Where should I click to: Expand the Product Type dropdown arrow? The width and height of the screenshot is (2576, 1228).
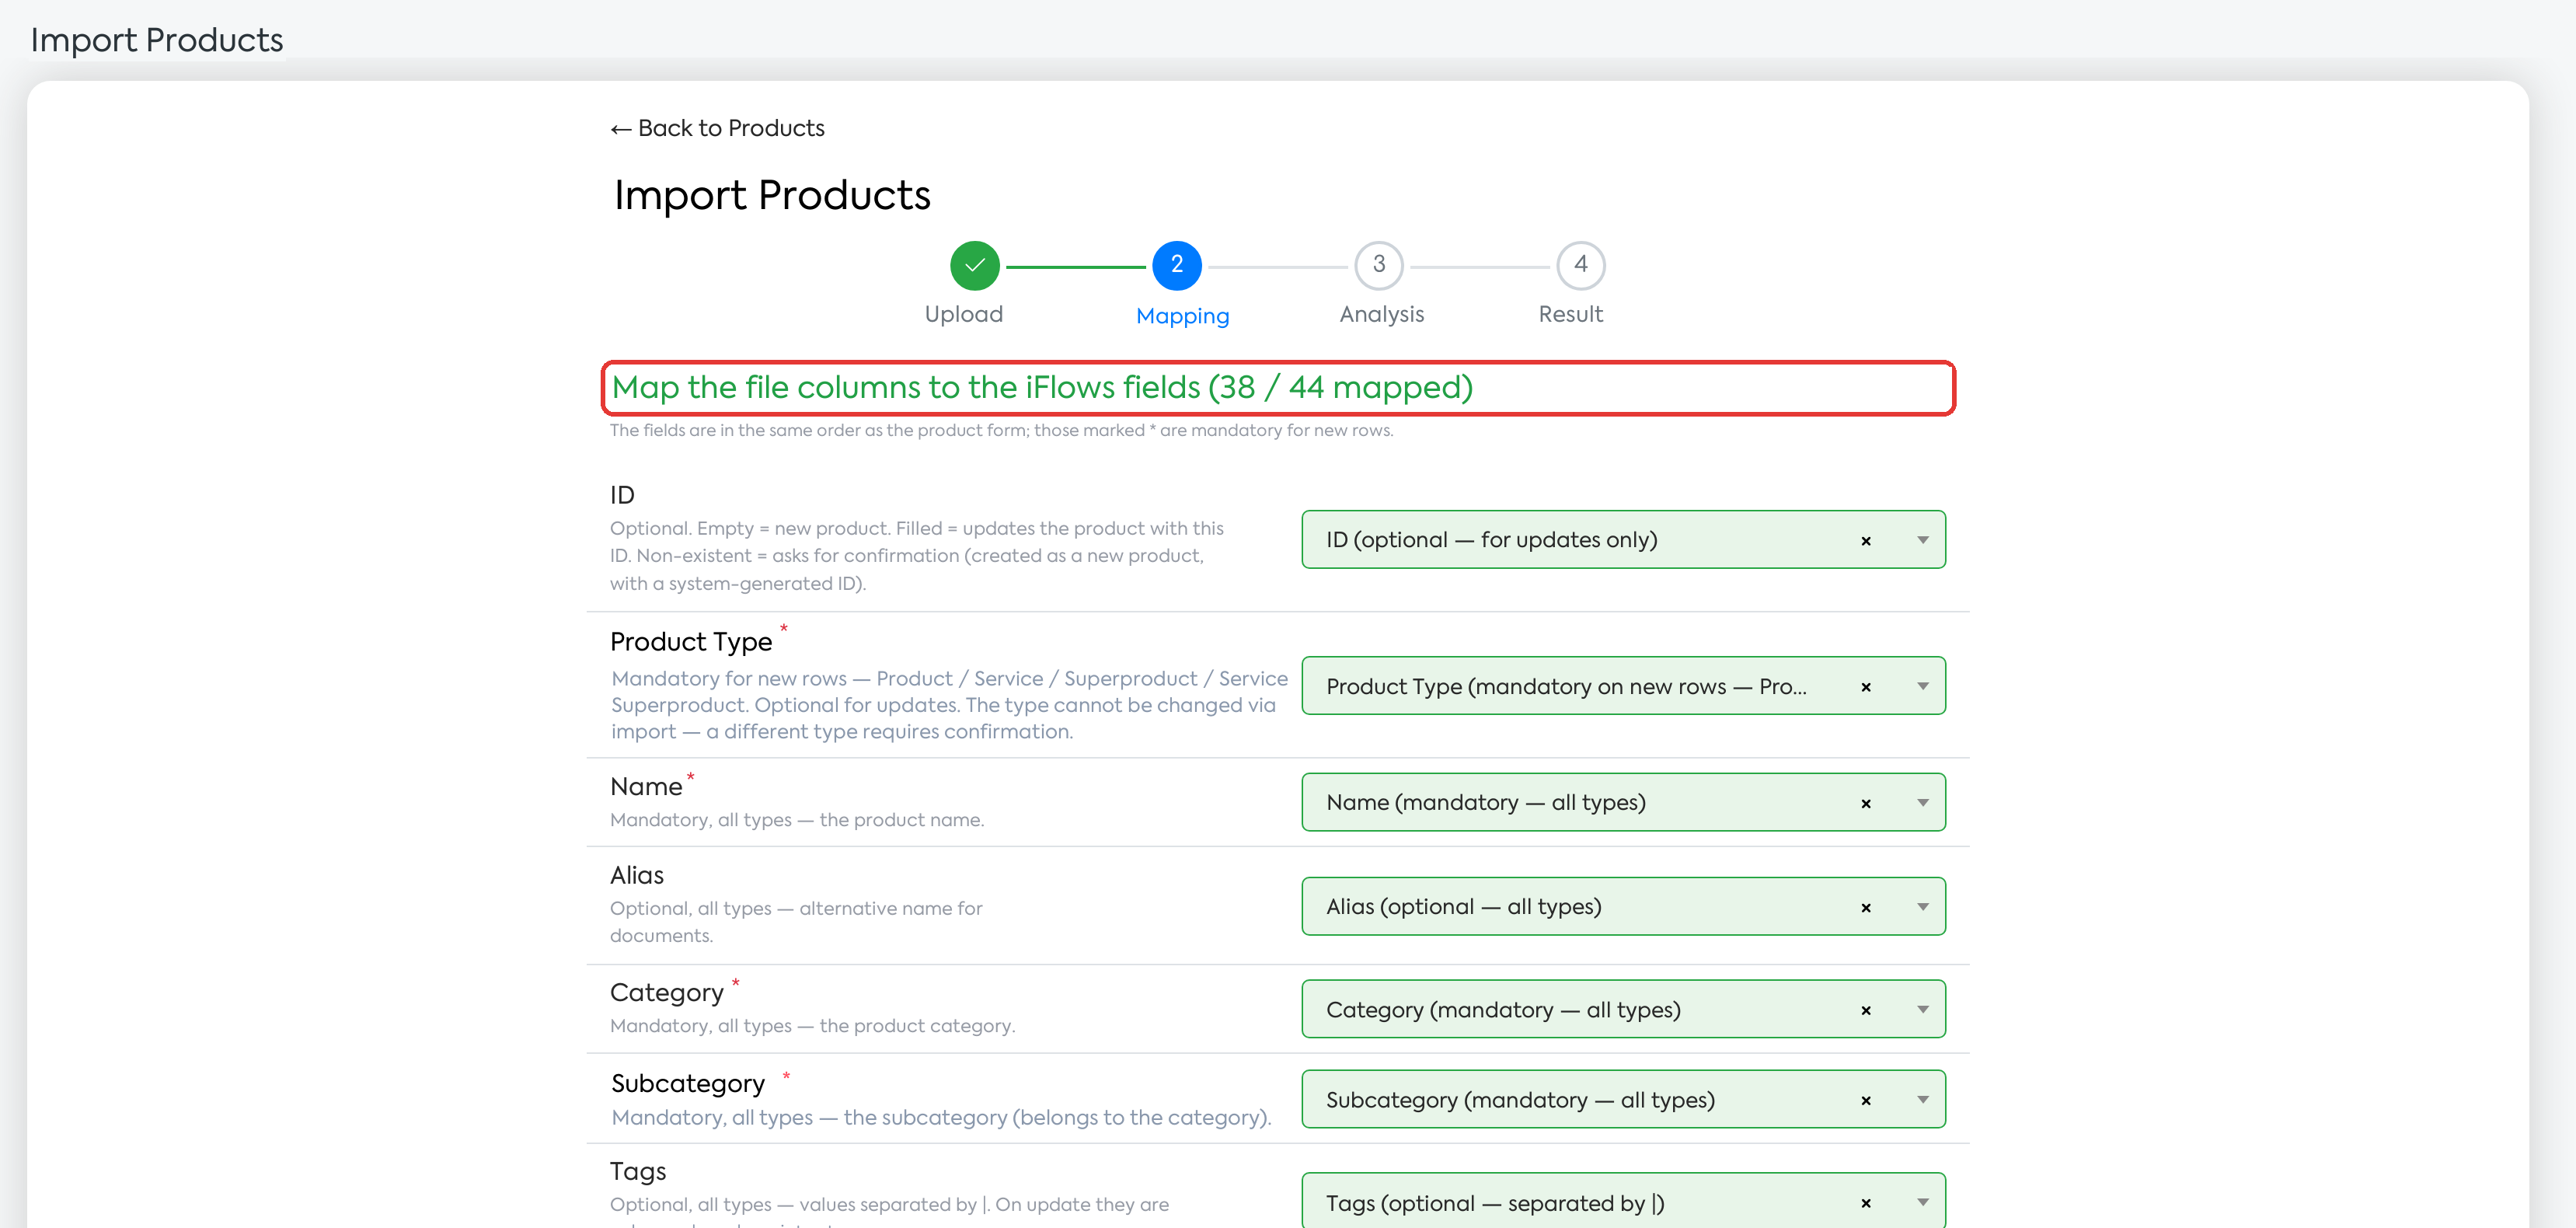click(1922, 686)
